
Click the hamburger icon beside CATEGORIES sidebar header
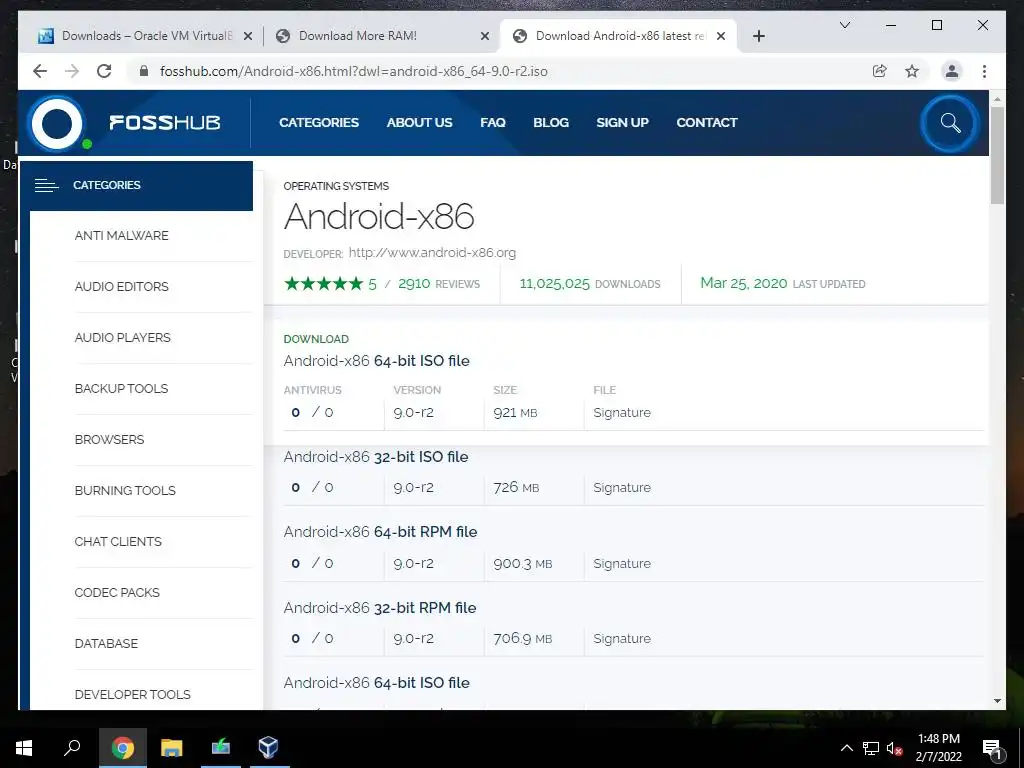coord(46,185)
